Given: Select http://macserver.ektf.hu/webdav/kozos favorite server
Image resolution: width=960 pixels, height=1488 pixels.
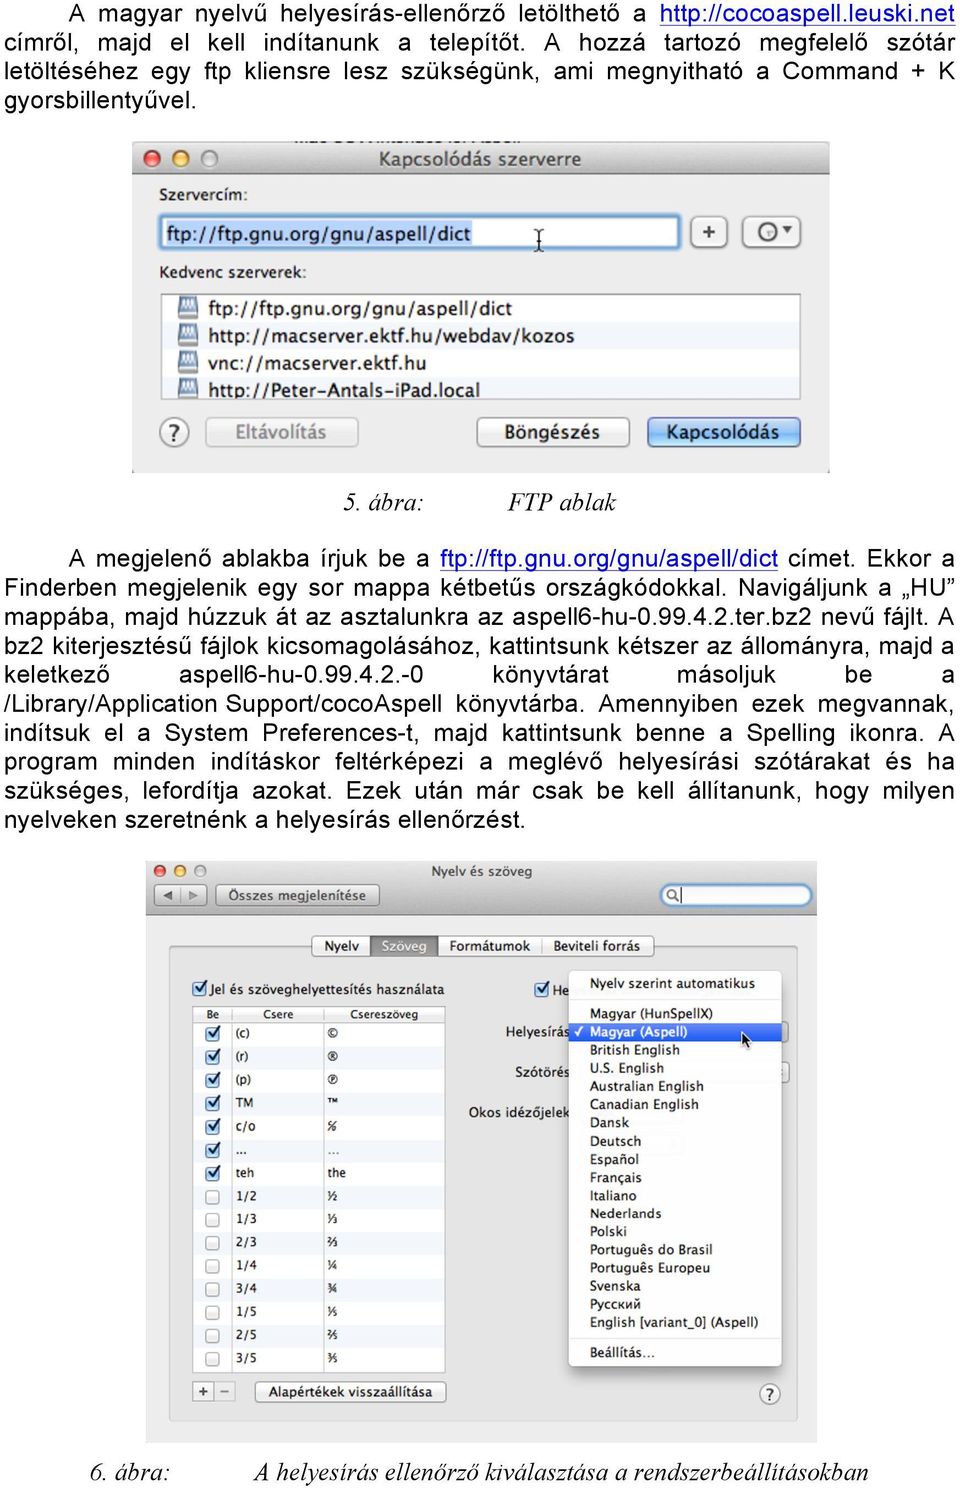Looking at the screenshot, I should [481, 335].
